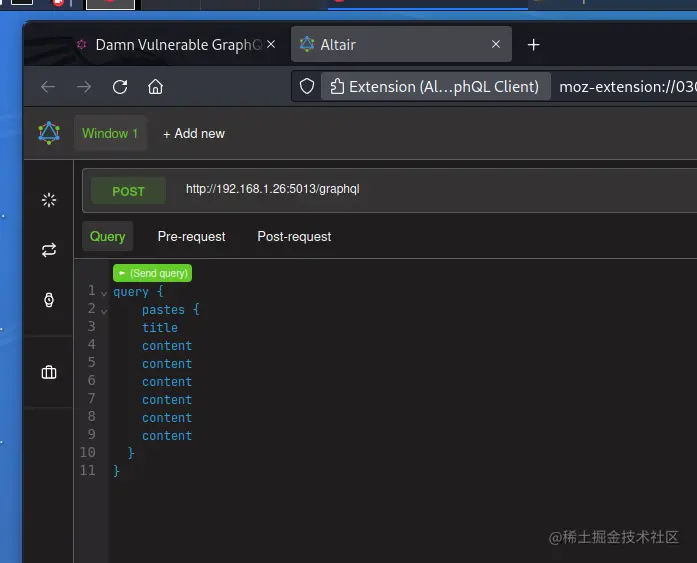Image resolution: width=697 pixels, height=563 pixels.
Task: Click 'content' on line 4
Action: point(167,345)
